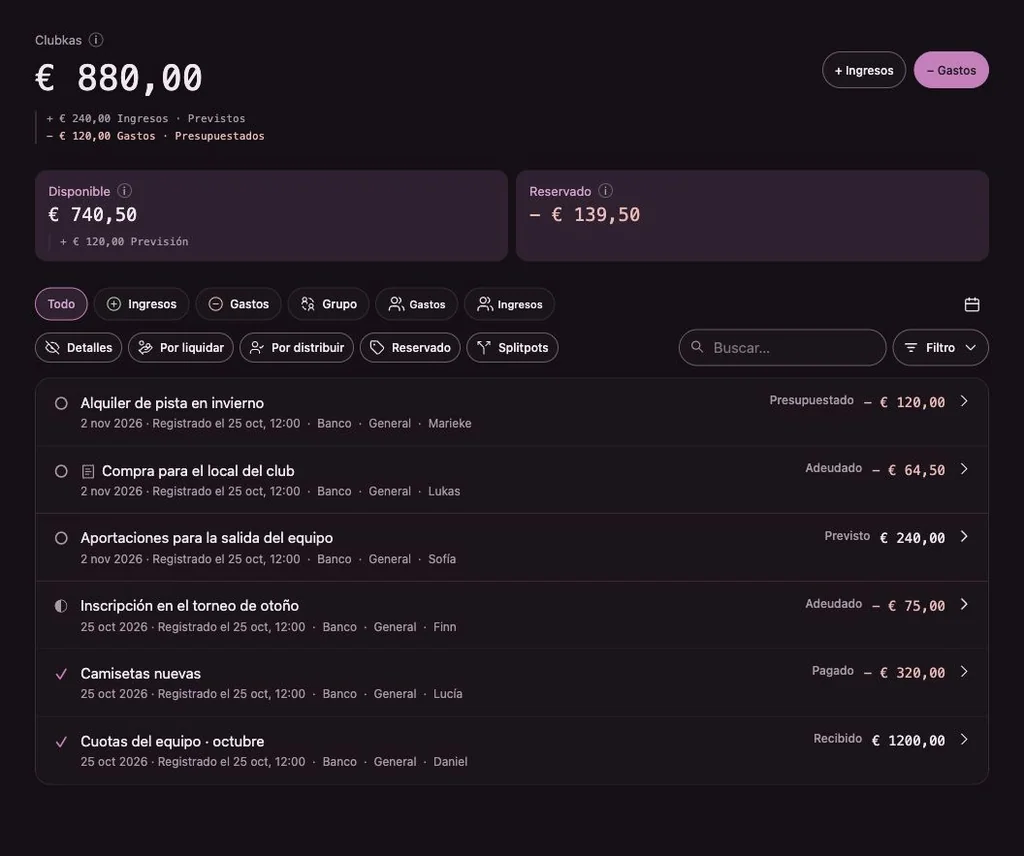Click the Reservado – € 139,50 card
Image resolution: width=1024 pixels, height=856 pixels.
click(752, 215)
